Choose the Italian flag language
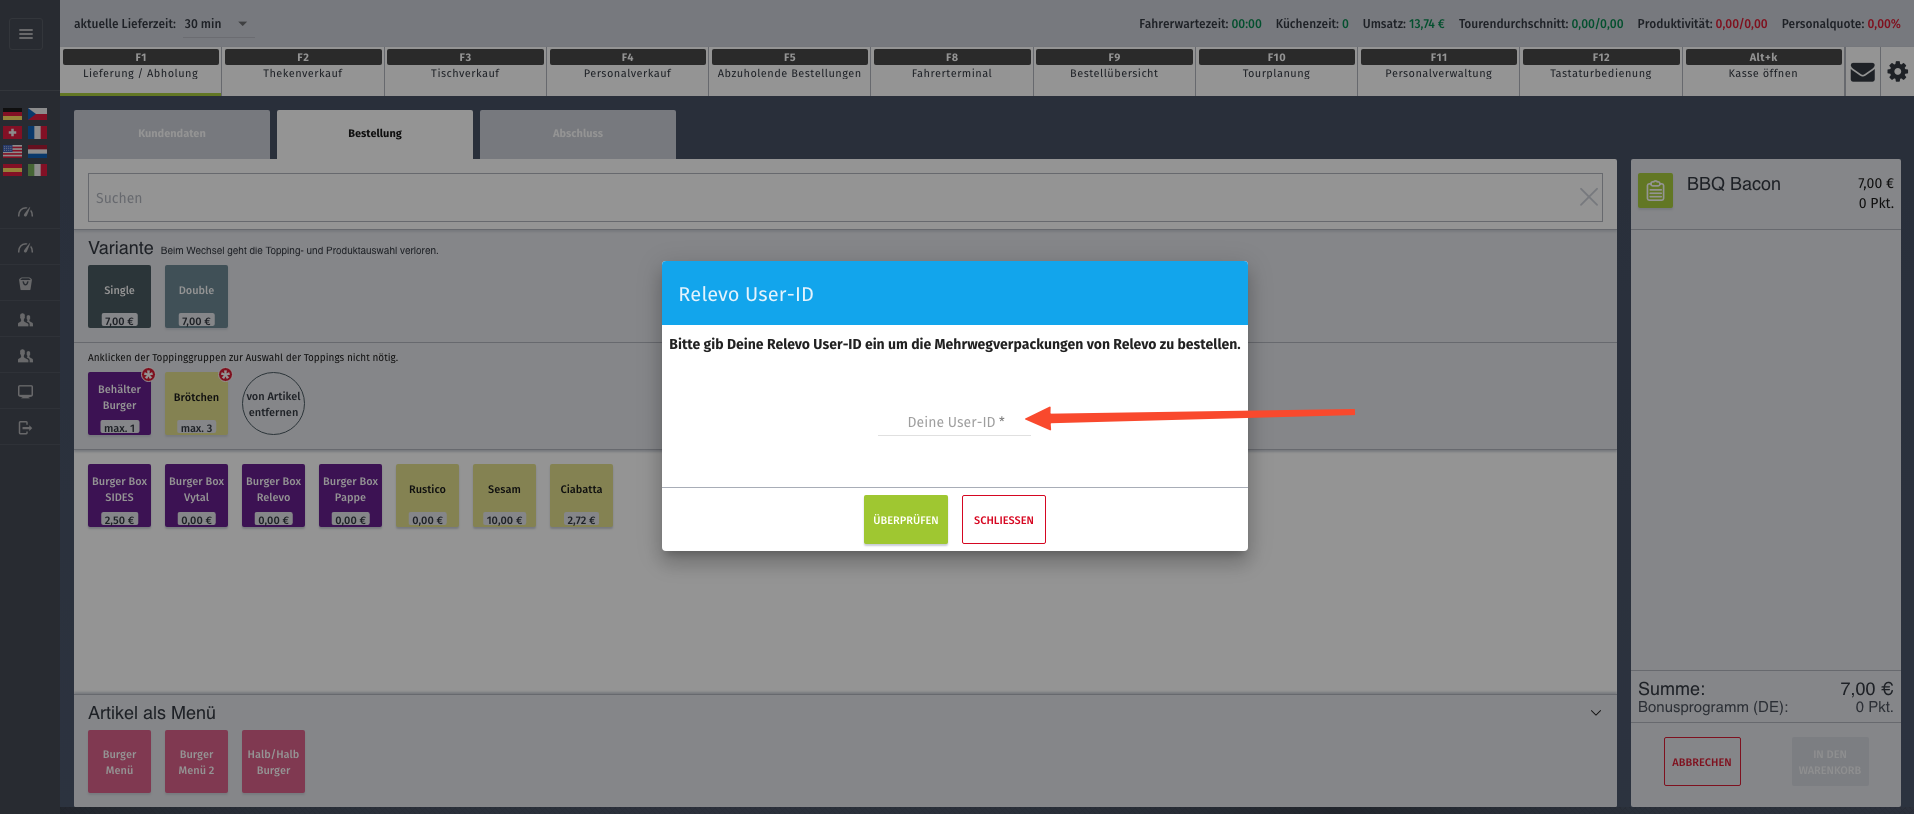Image resolution: width=1914 pixels, height=814 pixels. 37,169
